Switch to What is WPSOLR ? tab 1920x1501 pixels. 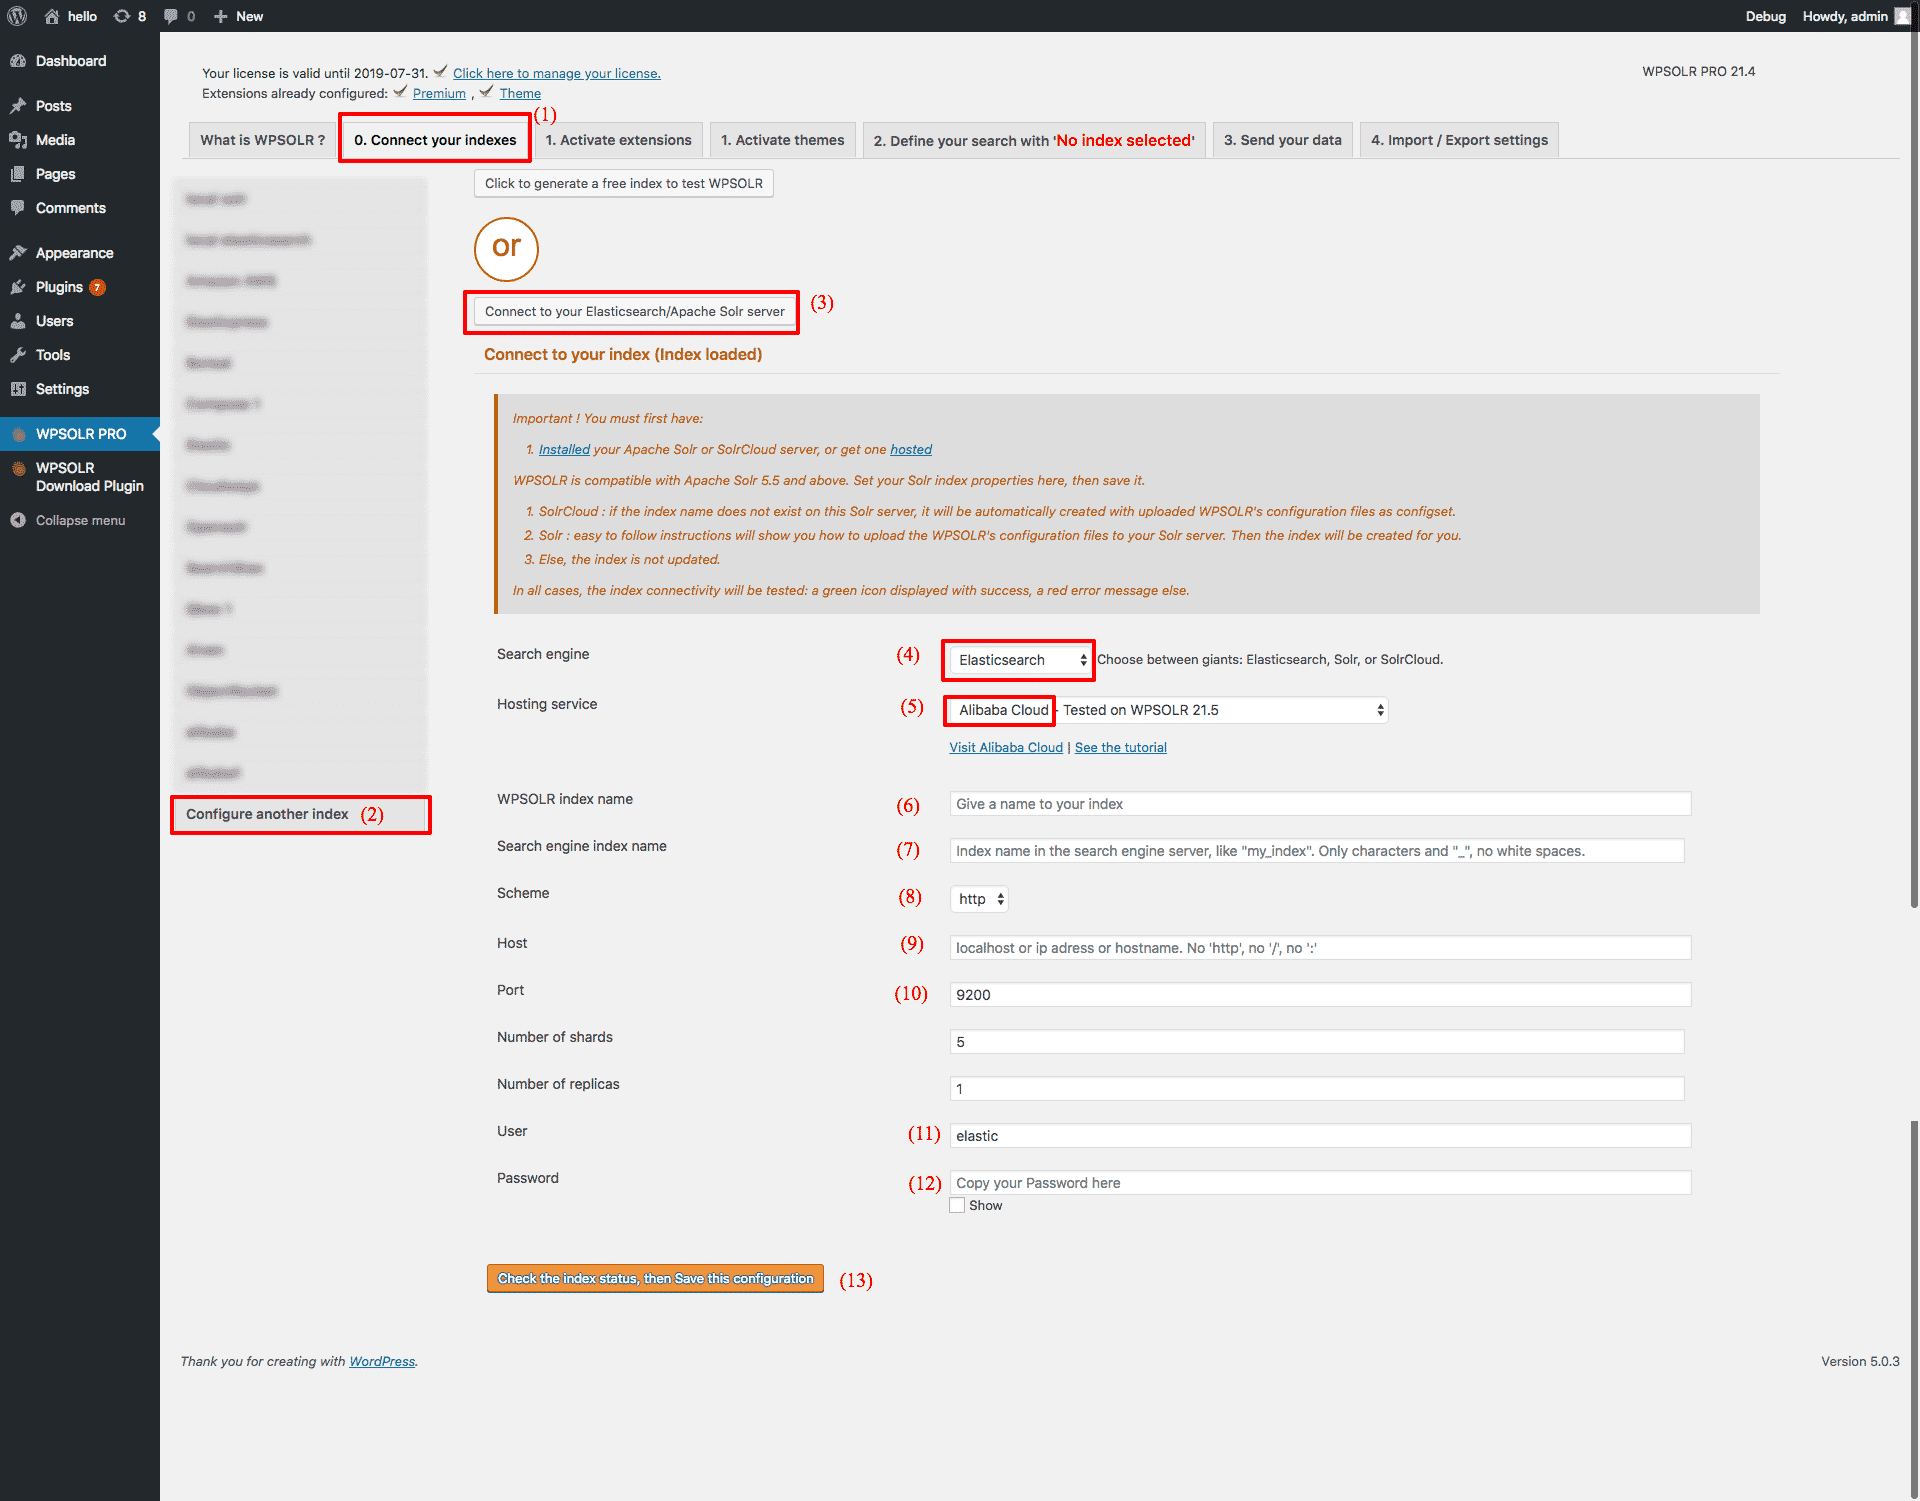tap(262, 140)
